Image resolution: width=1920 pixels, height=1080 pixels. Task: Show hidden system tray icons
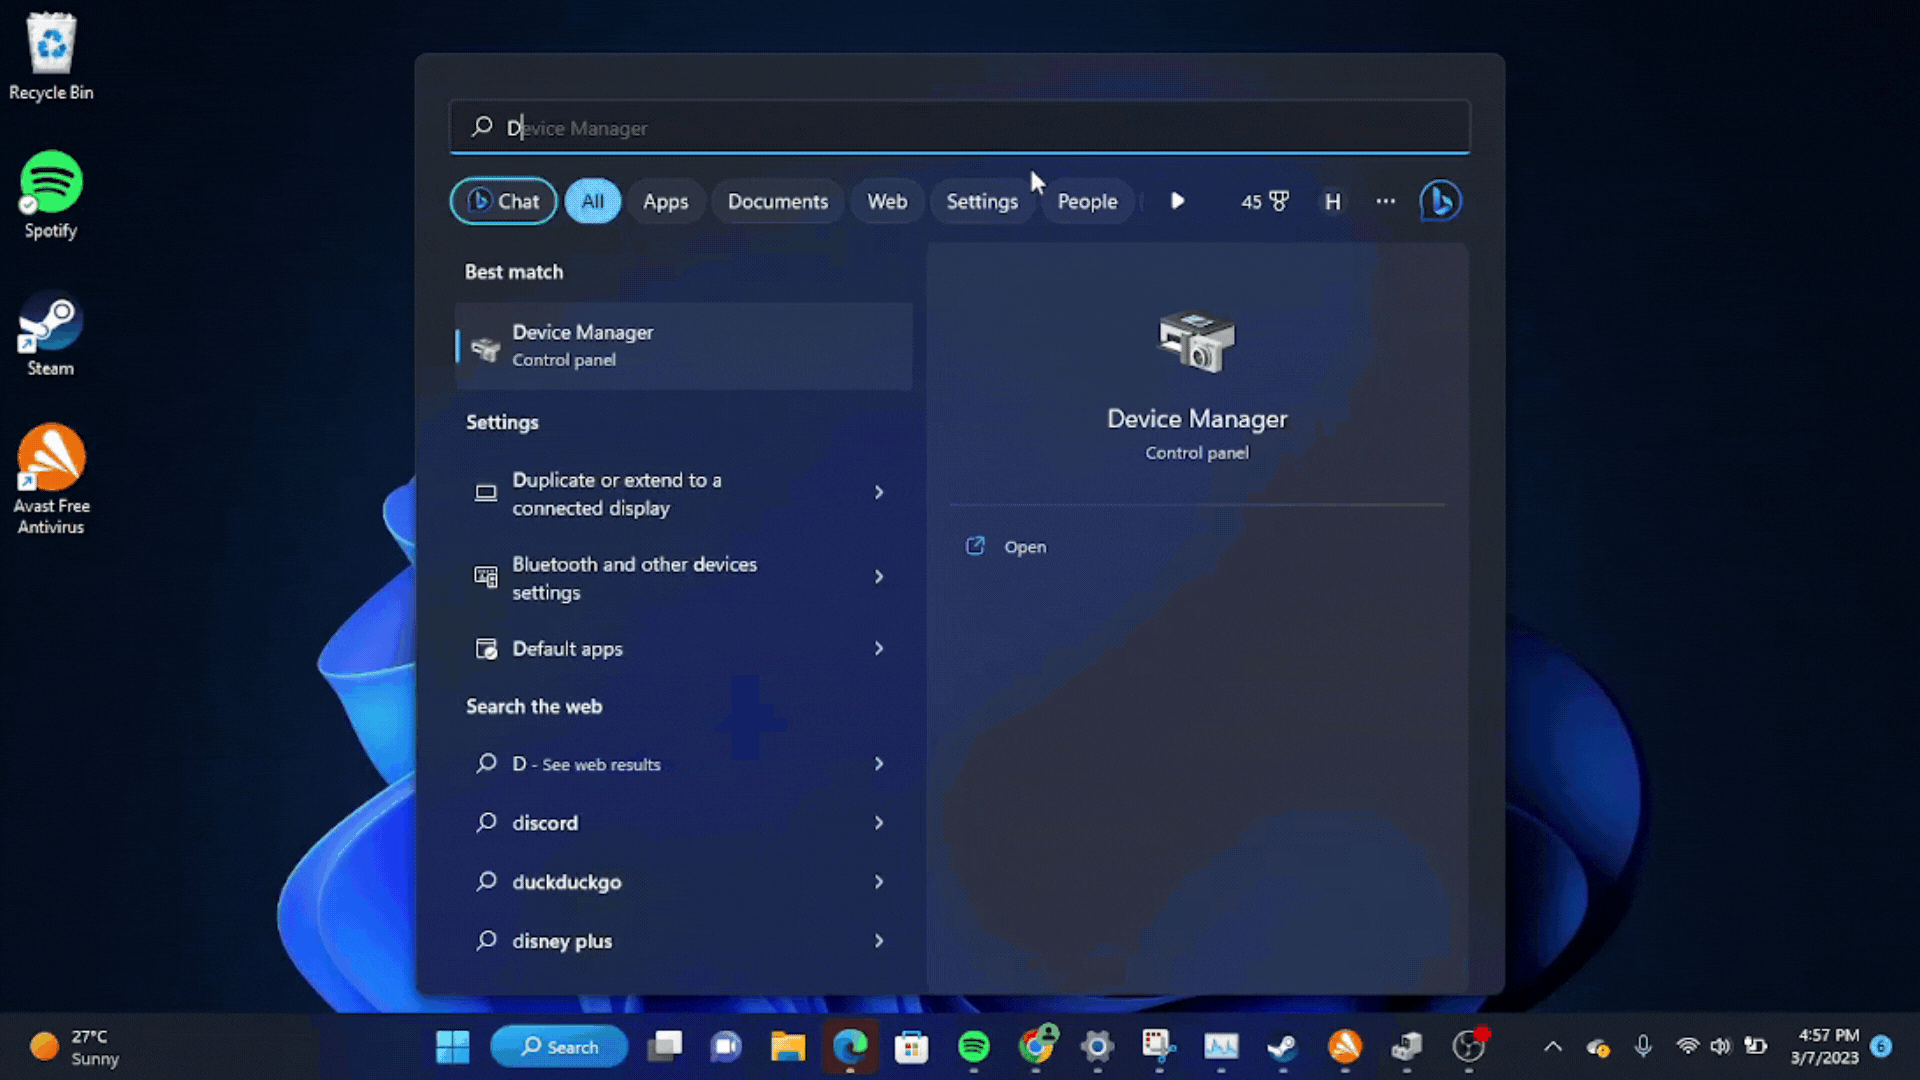point(1552,1047)
